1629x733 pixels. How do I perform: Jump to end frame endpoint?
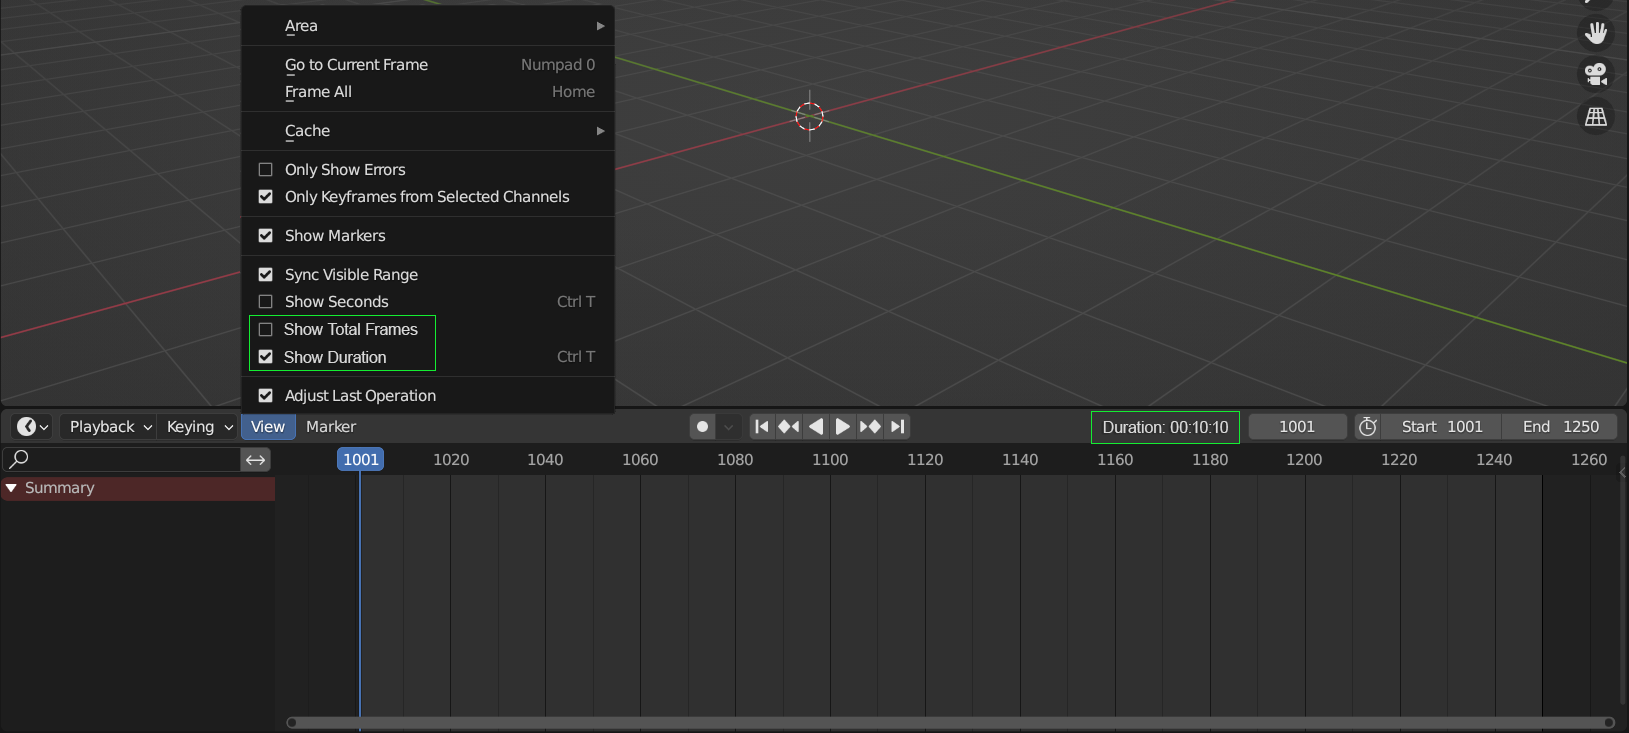[x=898, y=427]
